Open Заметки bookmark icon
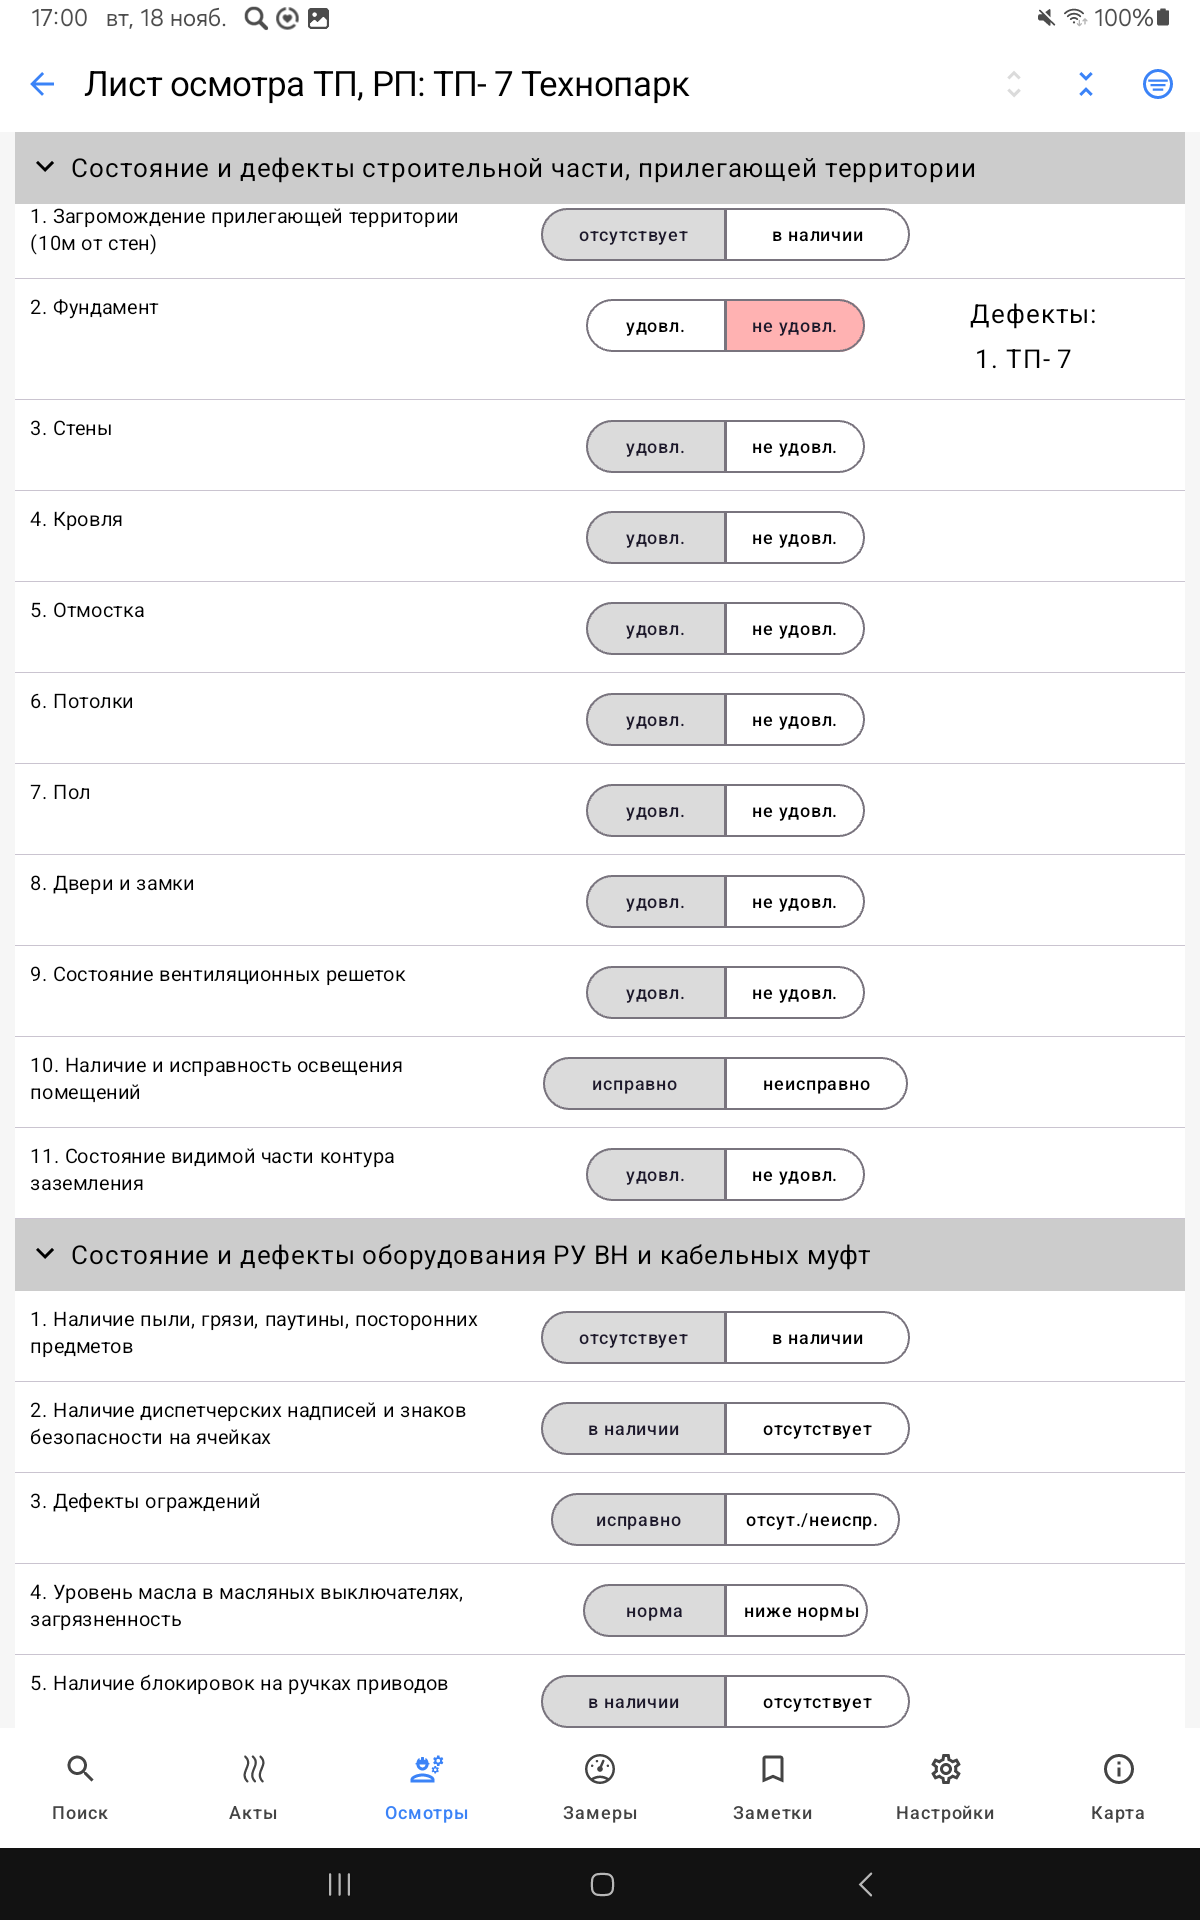Screen dimensions: 1200x1920 coord(772,1770)
